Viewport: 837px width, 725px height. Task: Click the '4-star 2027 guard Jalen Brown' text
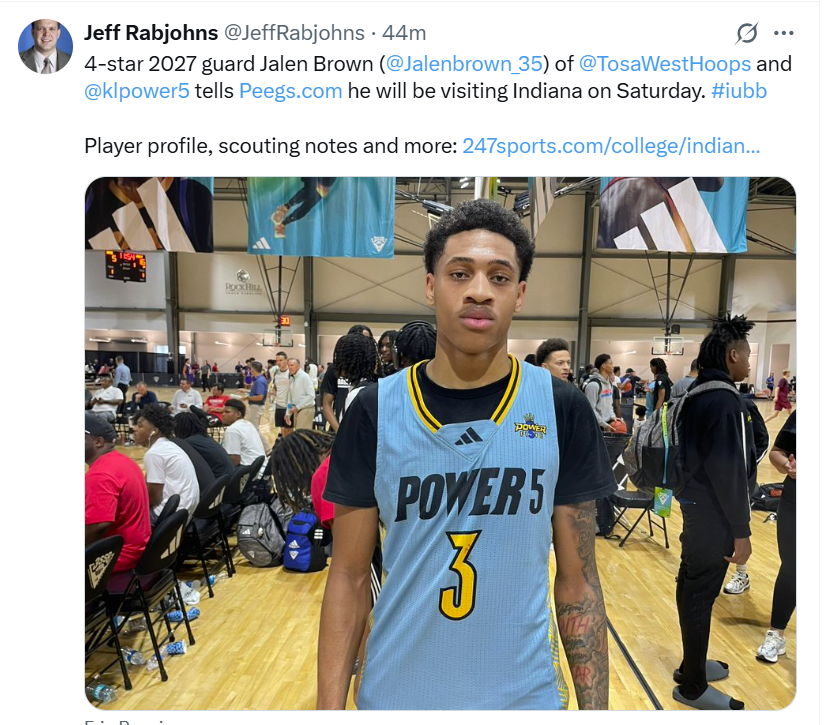228,64
